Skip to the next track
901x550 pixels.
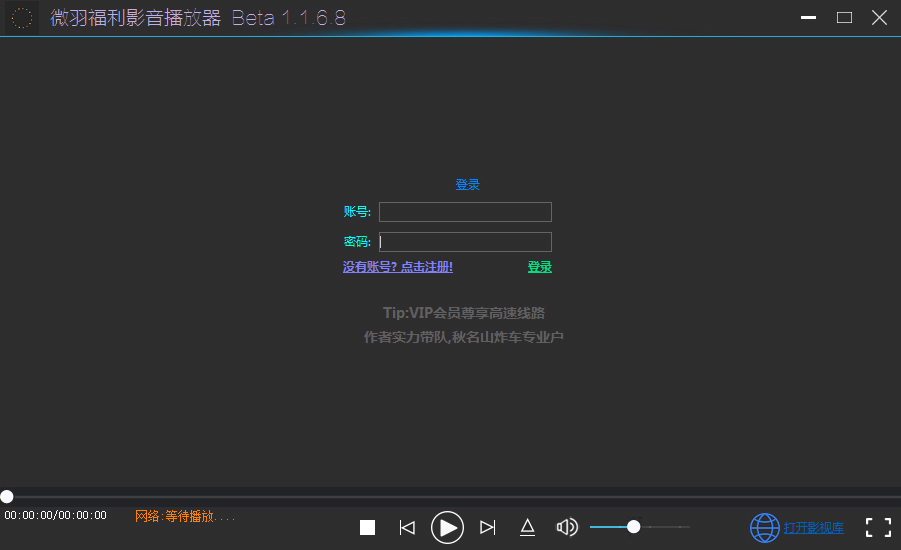tap(488, 527)
